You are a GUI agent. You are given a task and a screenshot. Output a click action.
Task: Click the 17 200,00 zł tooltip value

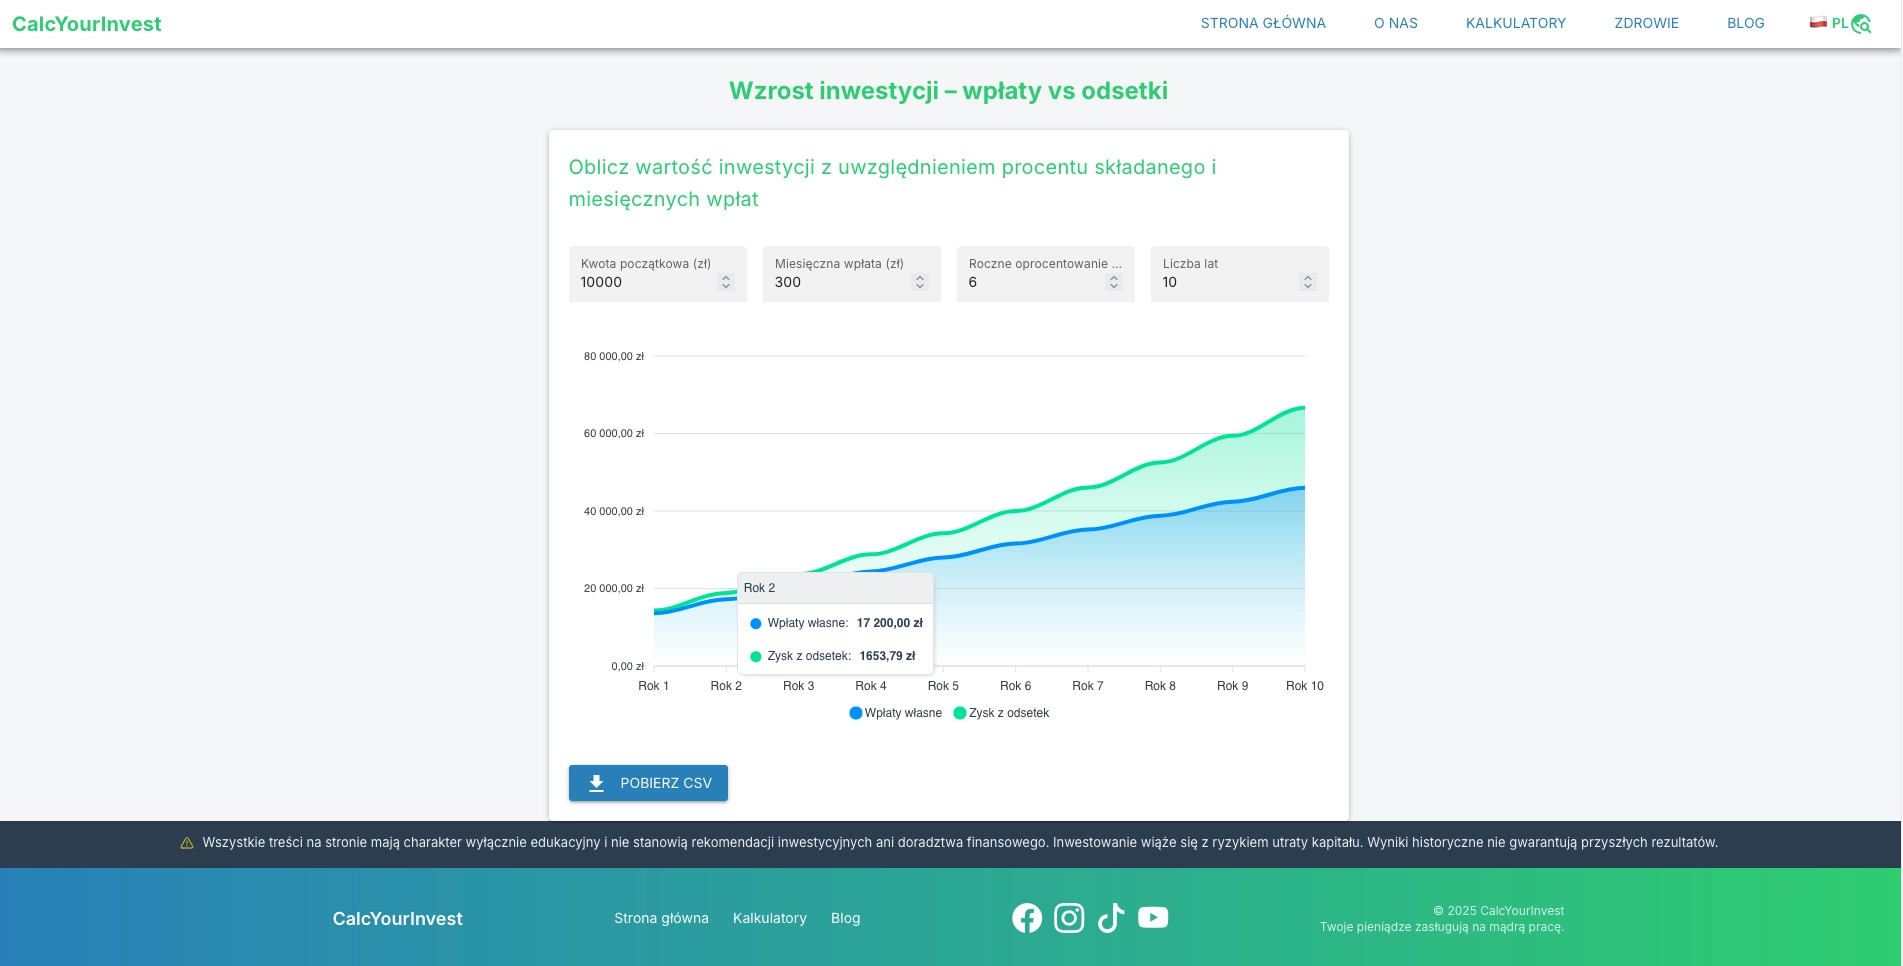(890, 623)
